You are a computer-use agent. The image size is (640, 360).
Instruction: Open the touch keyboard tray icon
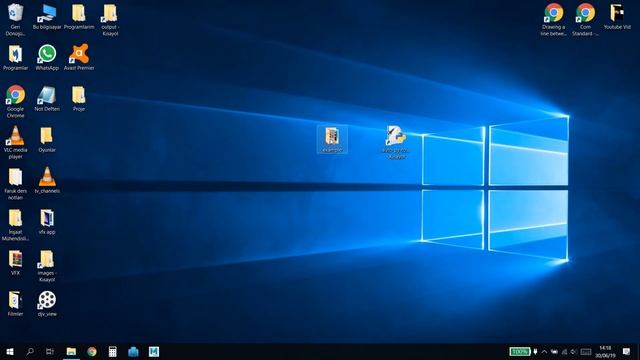pos(586,351)
